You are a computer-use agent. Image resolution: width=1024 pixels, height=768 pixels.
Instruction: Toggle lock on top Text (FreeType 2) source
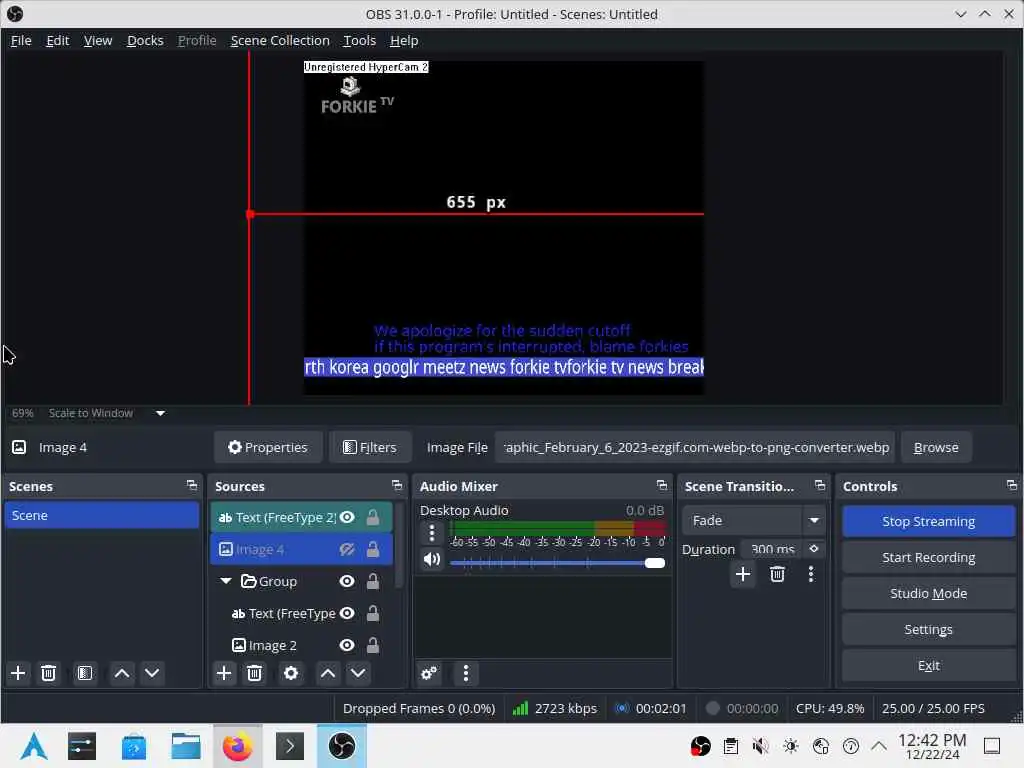coord(373,517)
